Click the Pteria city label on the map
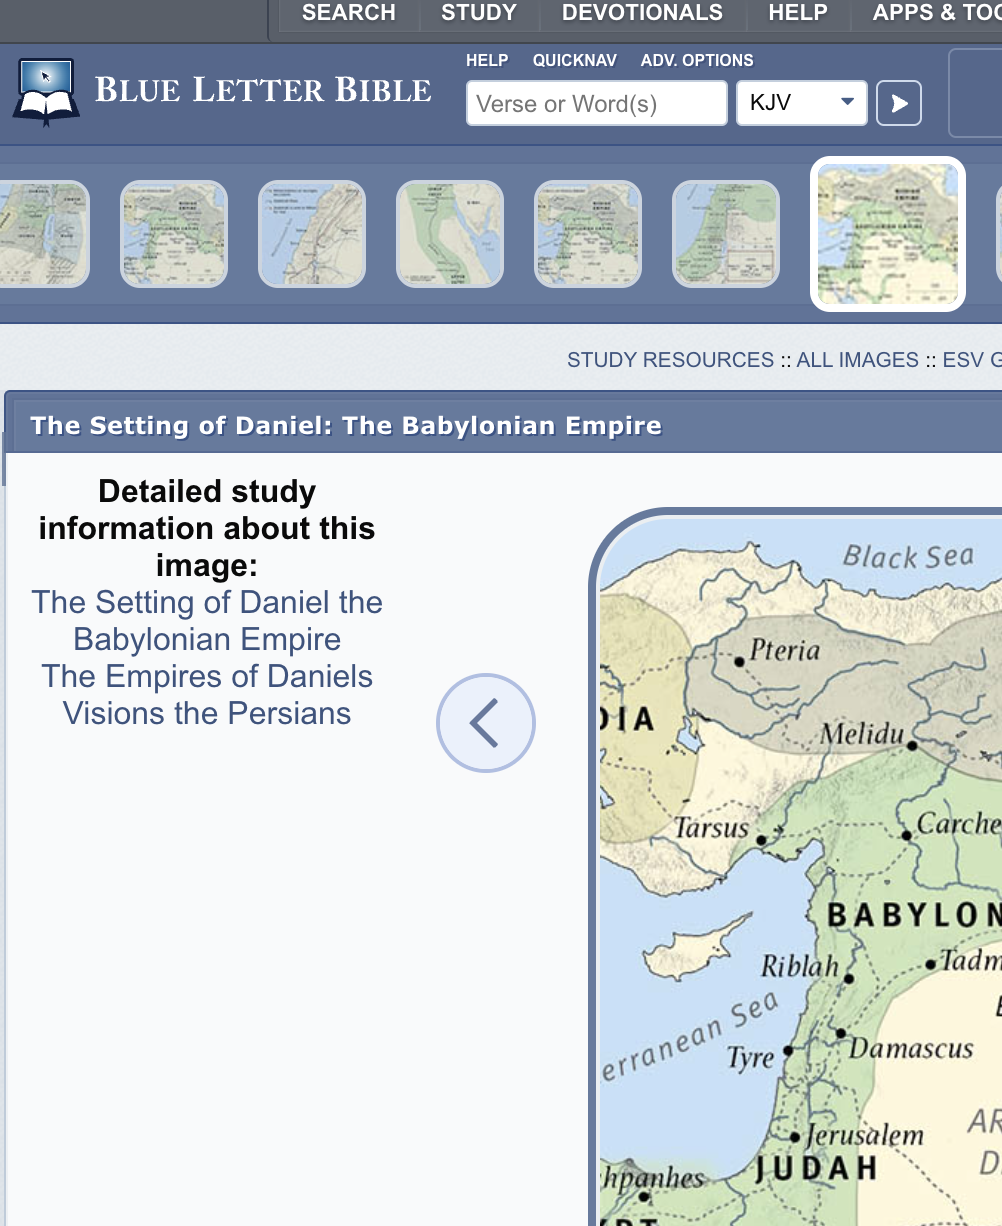1002x1226 pixels. [x=785, y=651]
